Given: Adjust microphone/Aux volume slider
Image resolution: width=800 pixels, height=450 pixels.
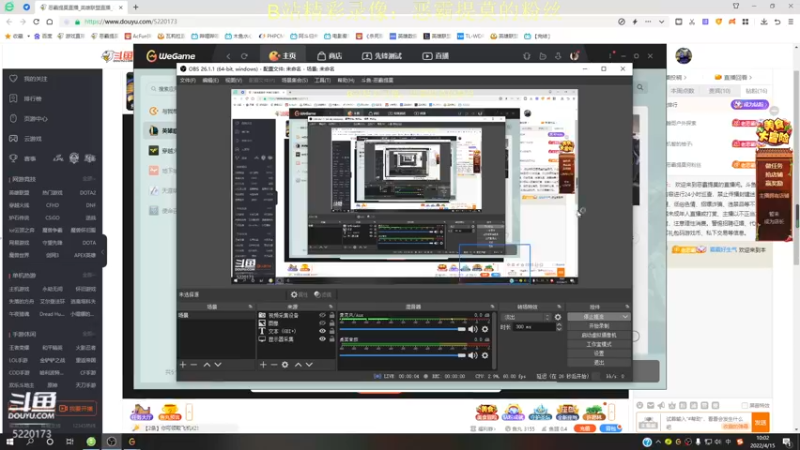Looking at the screenshot, I should pyautogui.click(x=403, y=329).
